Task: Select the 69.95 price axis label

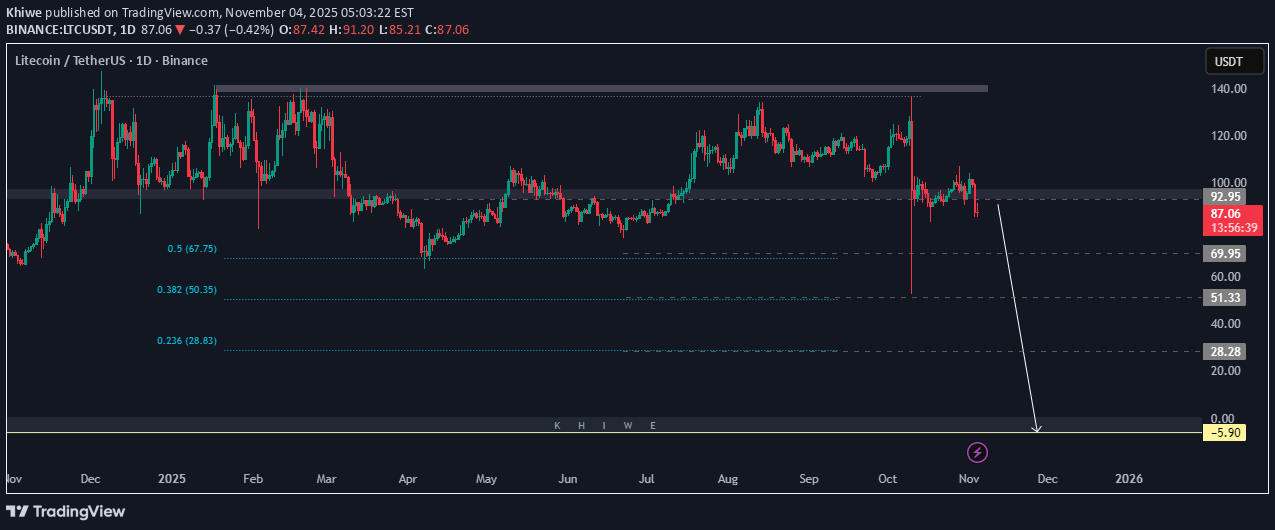Action: coord(1224,254)
